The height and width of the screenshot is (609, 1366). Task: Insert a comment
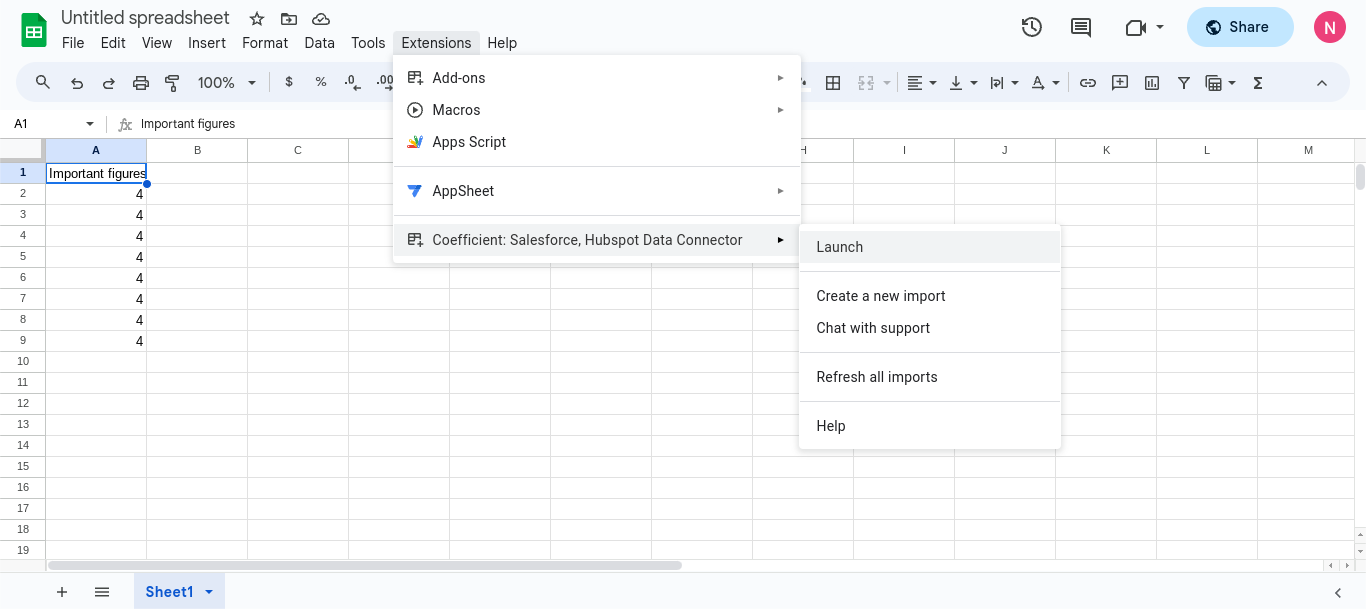pyautogui.click(x=1119, y=83)
